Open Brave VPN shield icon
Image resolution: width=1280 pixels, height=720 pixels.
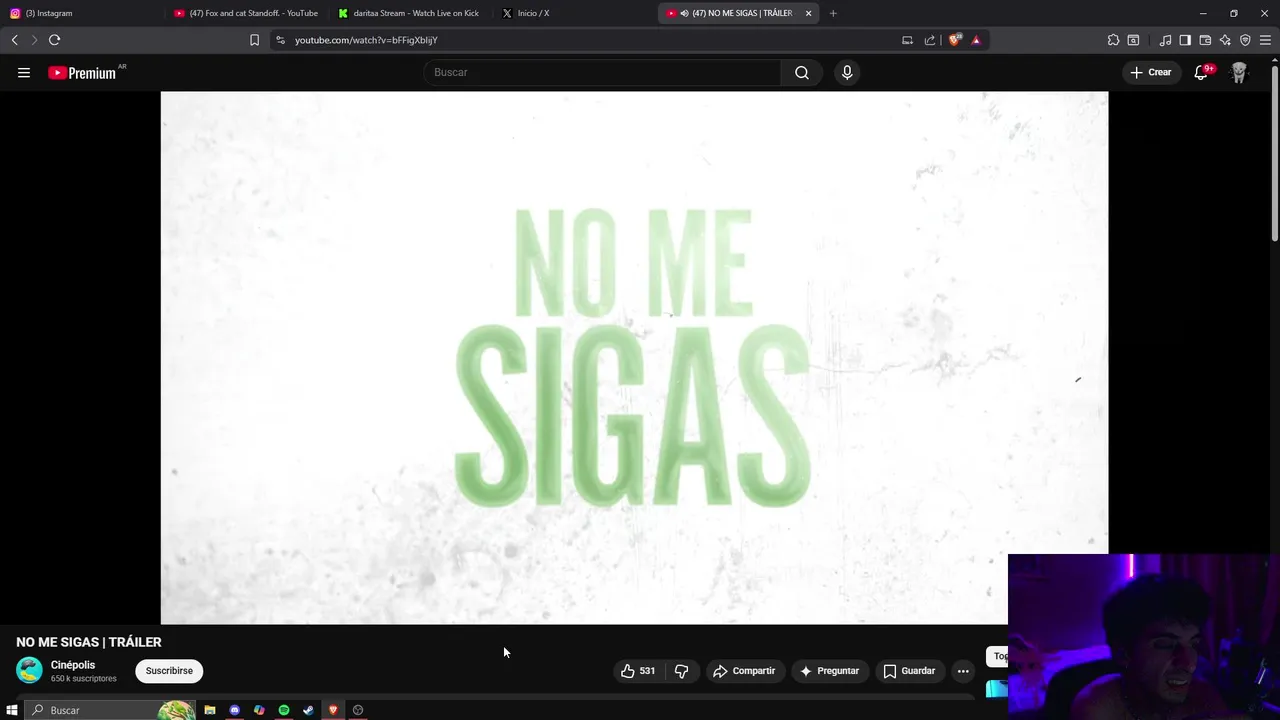click(x=1245, y=40)
